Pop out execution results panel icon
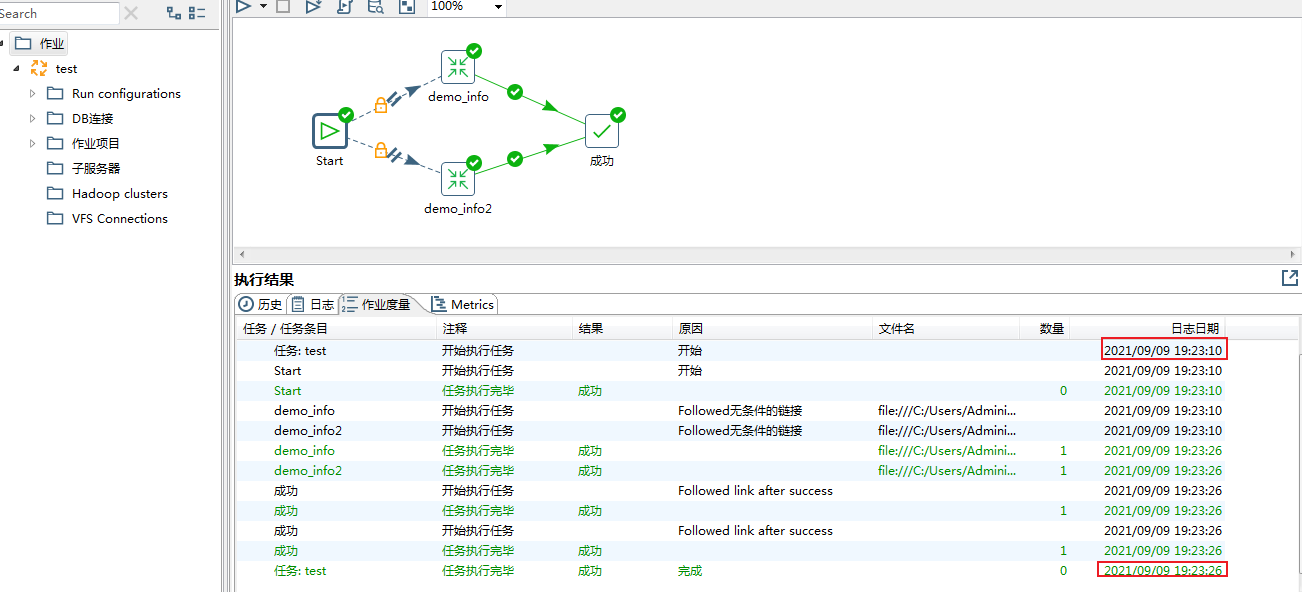 tap(1290, 278)
